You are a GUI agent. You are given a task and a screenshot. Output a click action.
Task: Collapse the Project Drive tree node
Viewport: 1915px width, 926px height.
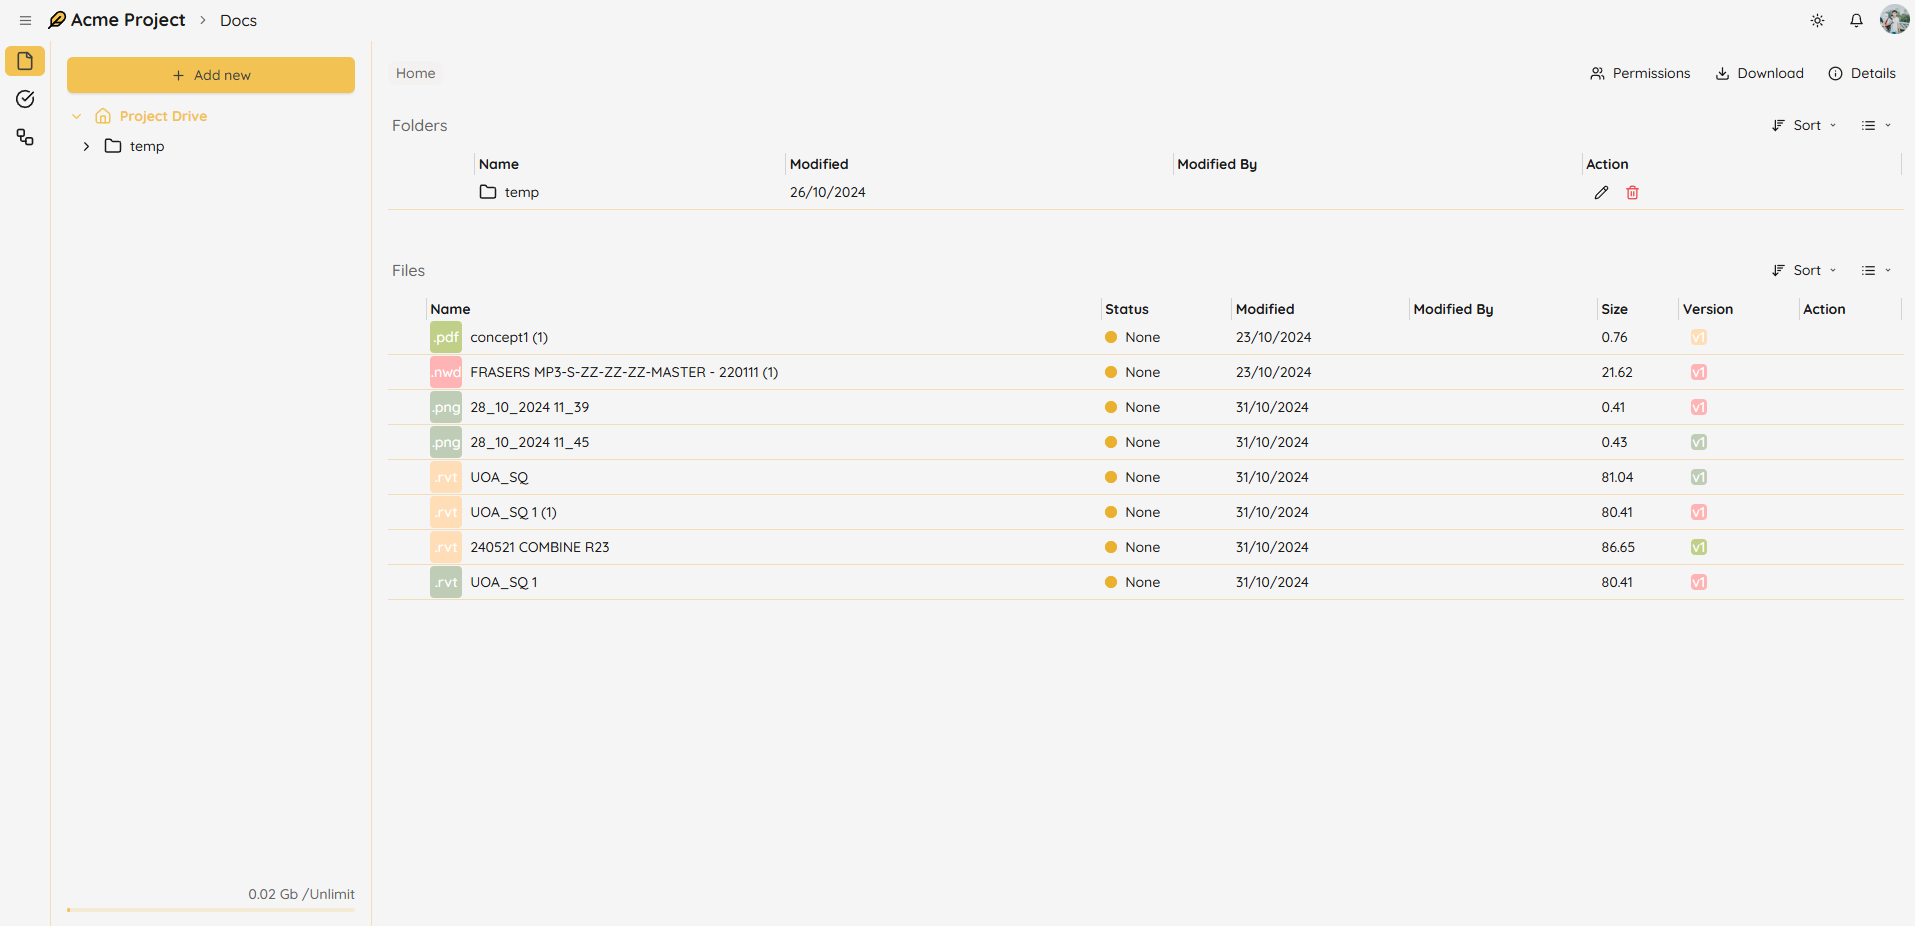pyautogui.click(x=77, y=117)
